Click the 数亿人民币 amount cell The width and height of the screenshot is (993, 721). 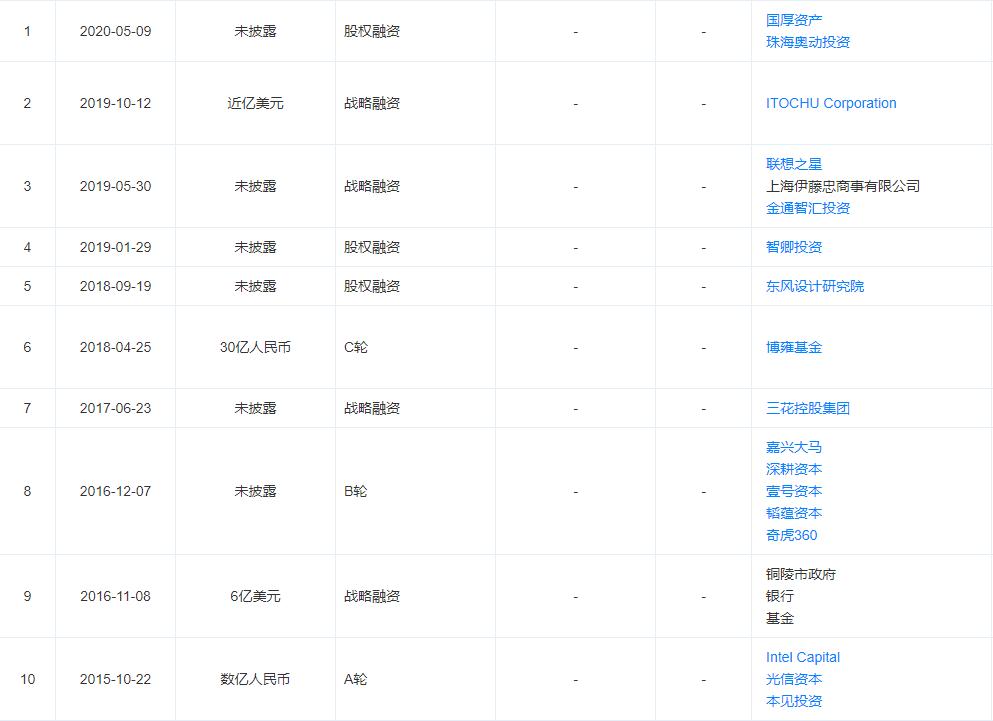[x=255, y=679]
